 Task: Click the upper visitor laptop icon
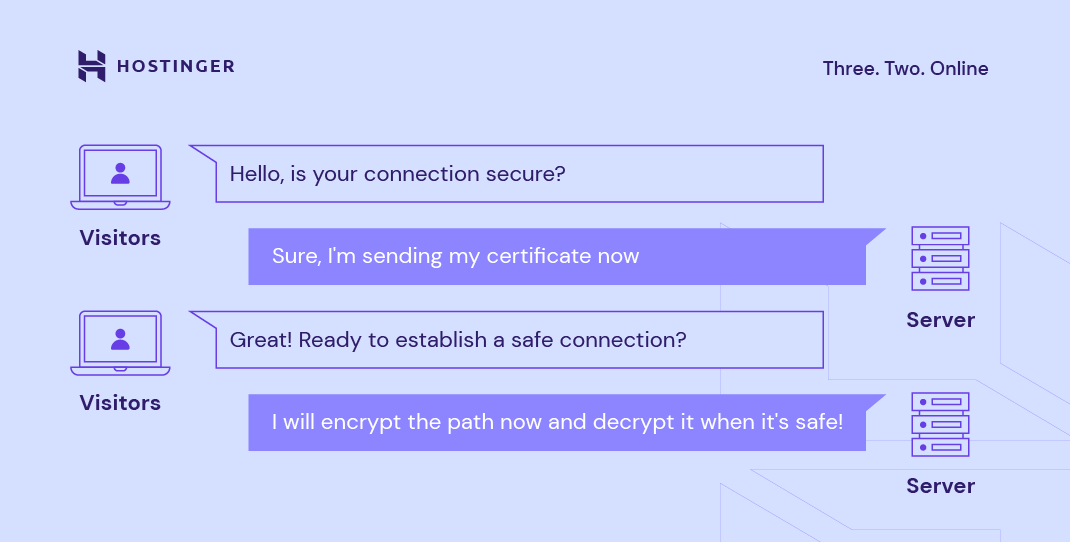[x=120, y=177]
